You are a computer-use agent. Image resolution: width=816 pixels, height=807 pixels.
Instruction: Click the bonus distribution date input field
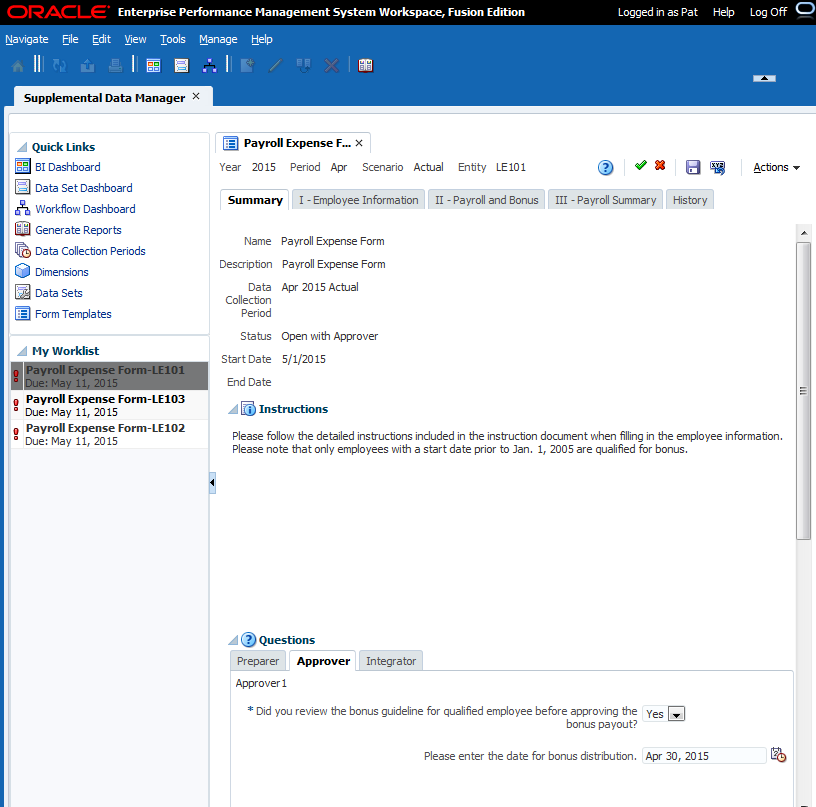tap(704, 755)
